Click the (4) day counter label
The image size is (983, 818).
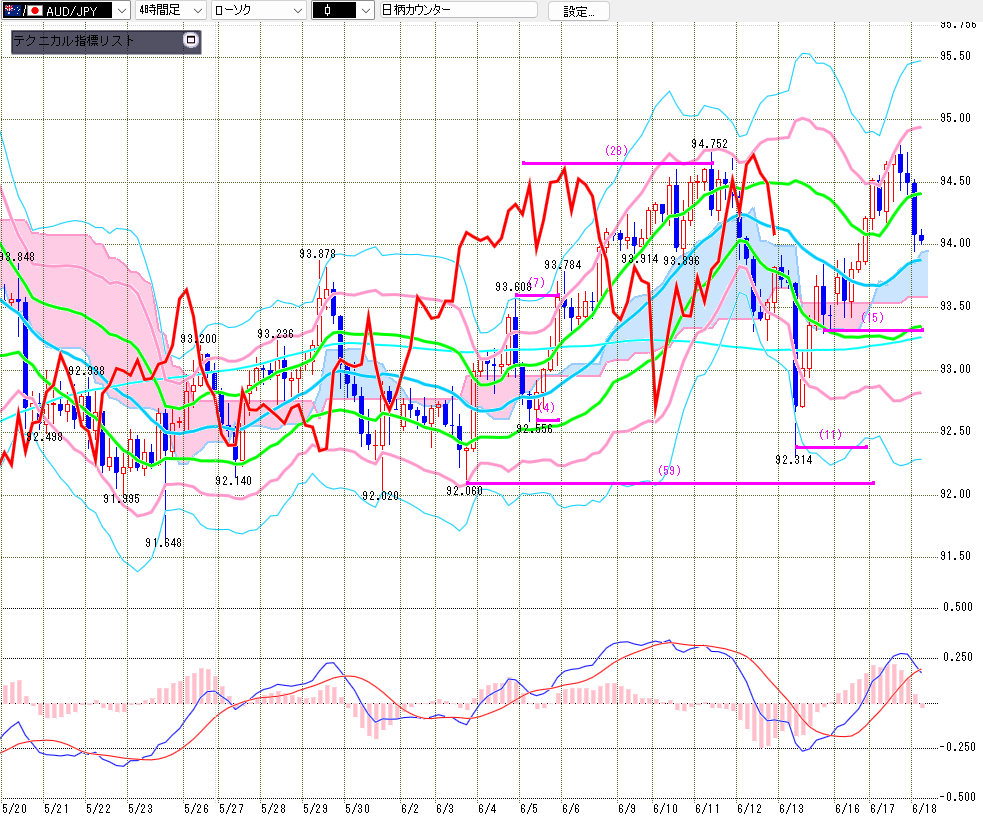pos(547,407)
